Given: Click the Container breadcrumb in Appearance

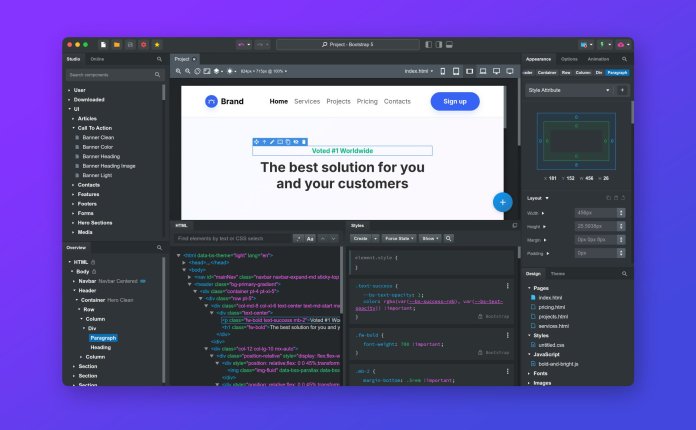Looking at the screenshot, I should coord(547,72).
